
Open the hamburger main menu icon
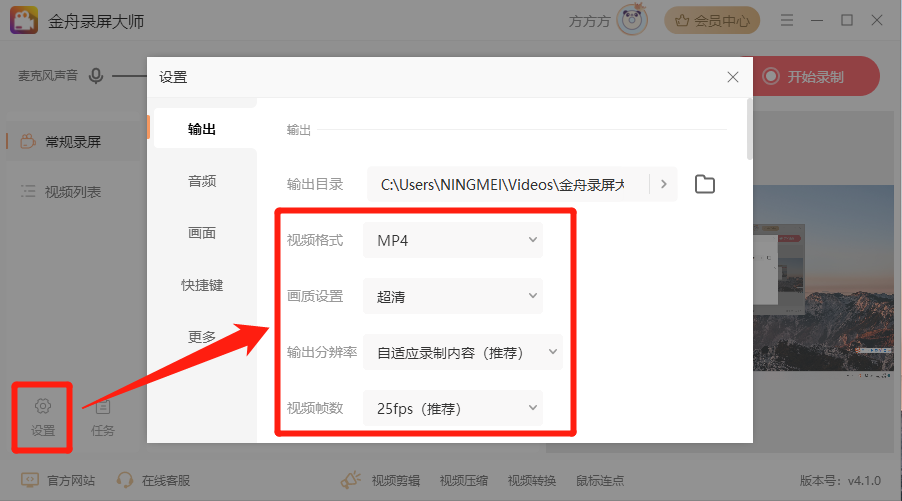[786, 21]
